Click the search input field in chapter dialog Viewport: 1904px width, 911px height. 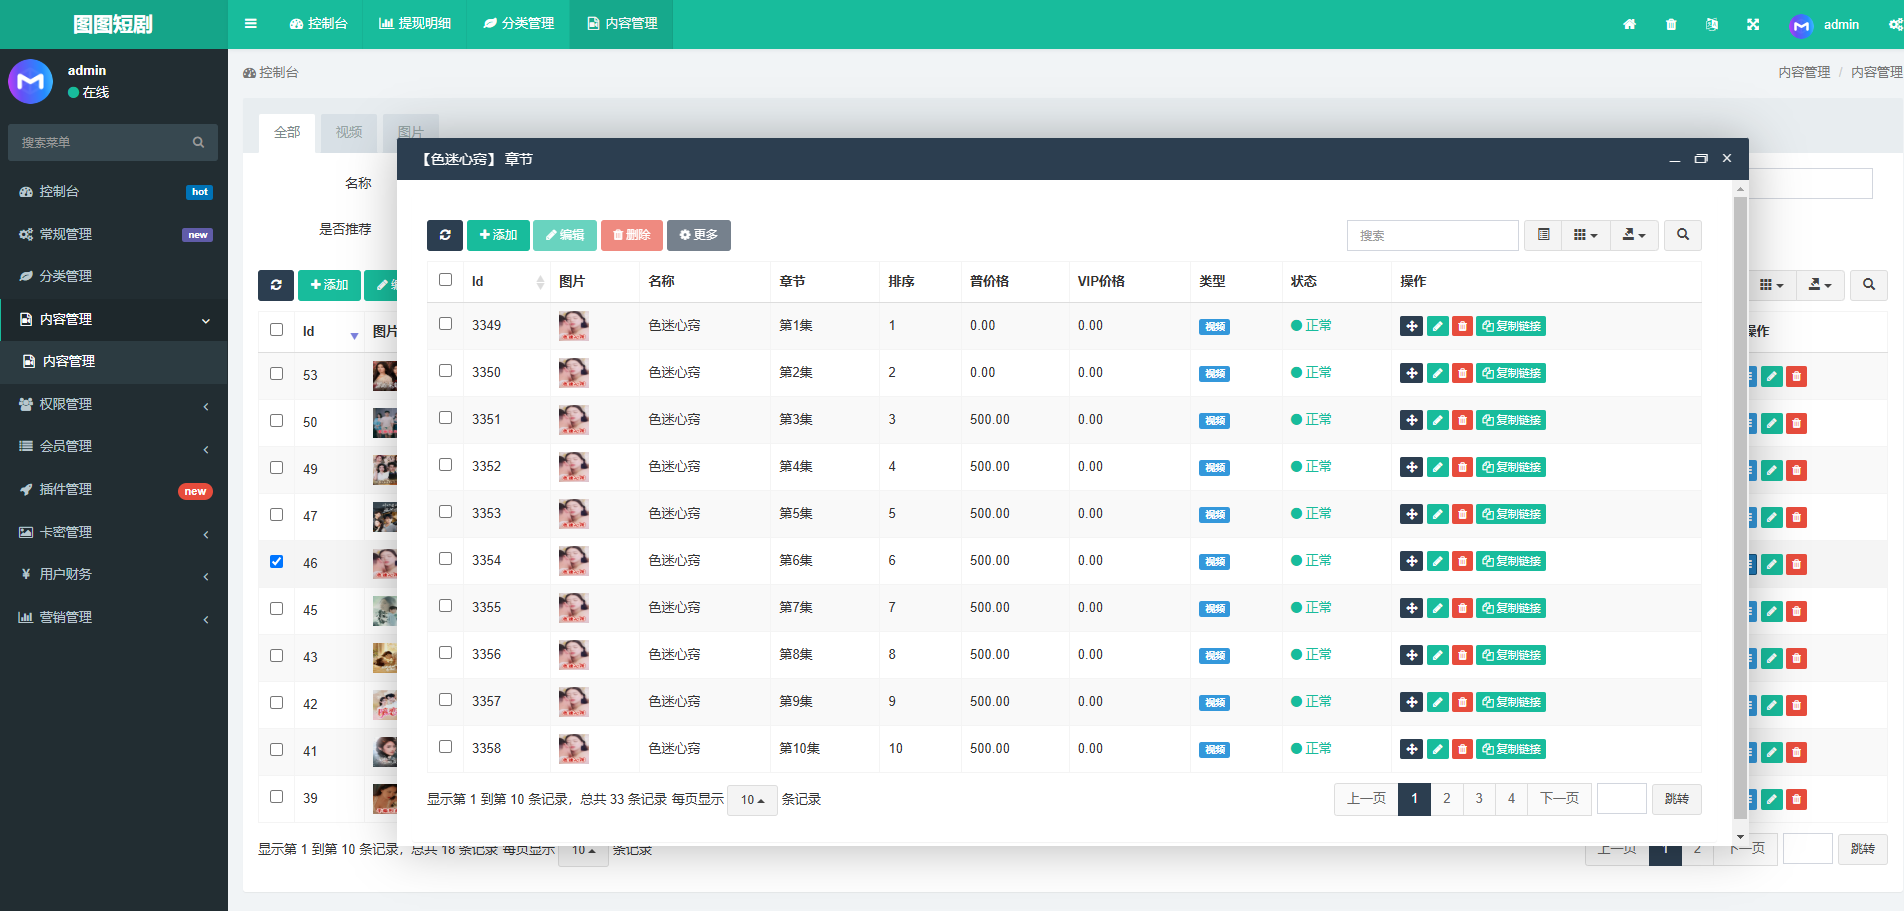pyautogui.click(x=1432, y=235)
